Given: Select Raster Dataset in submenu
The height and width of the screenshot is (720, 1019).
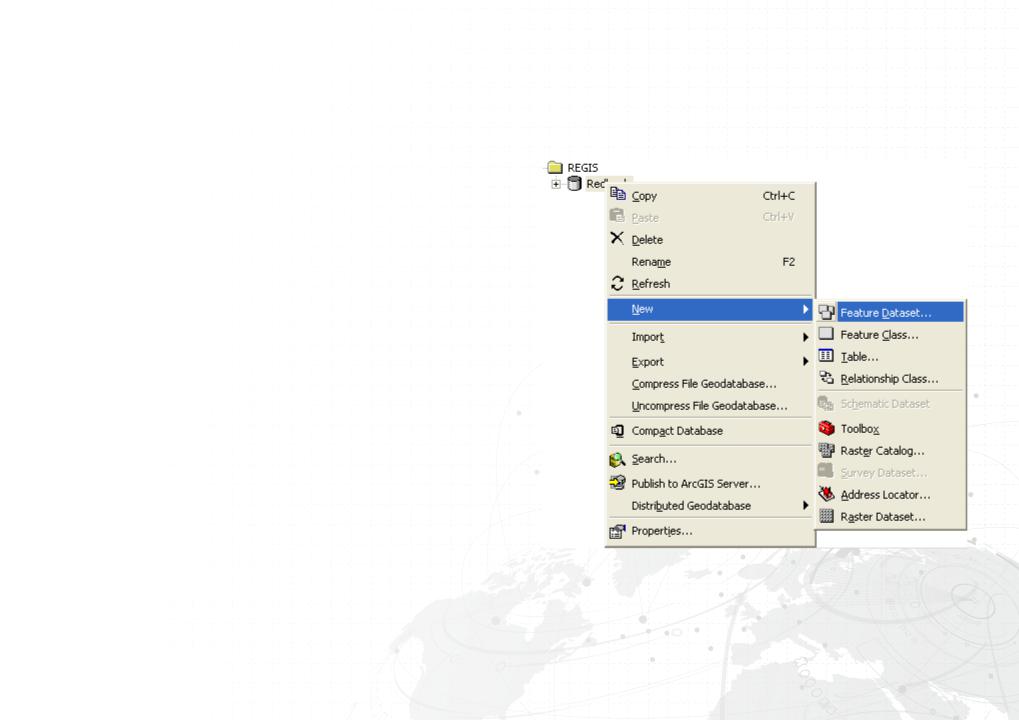Looking at the screenshot, I should click(890, 517).
